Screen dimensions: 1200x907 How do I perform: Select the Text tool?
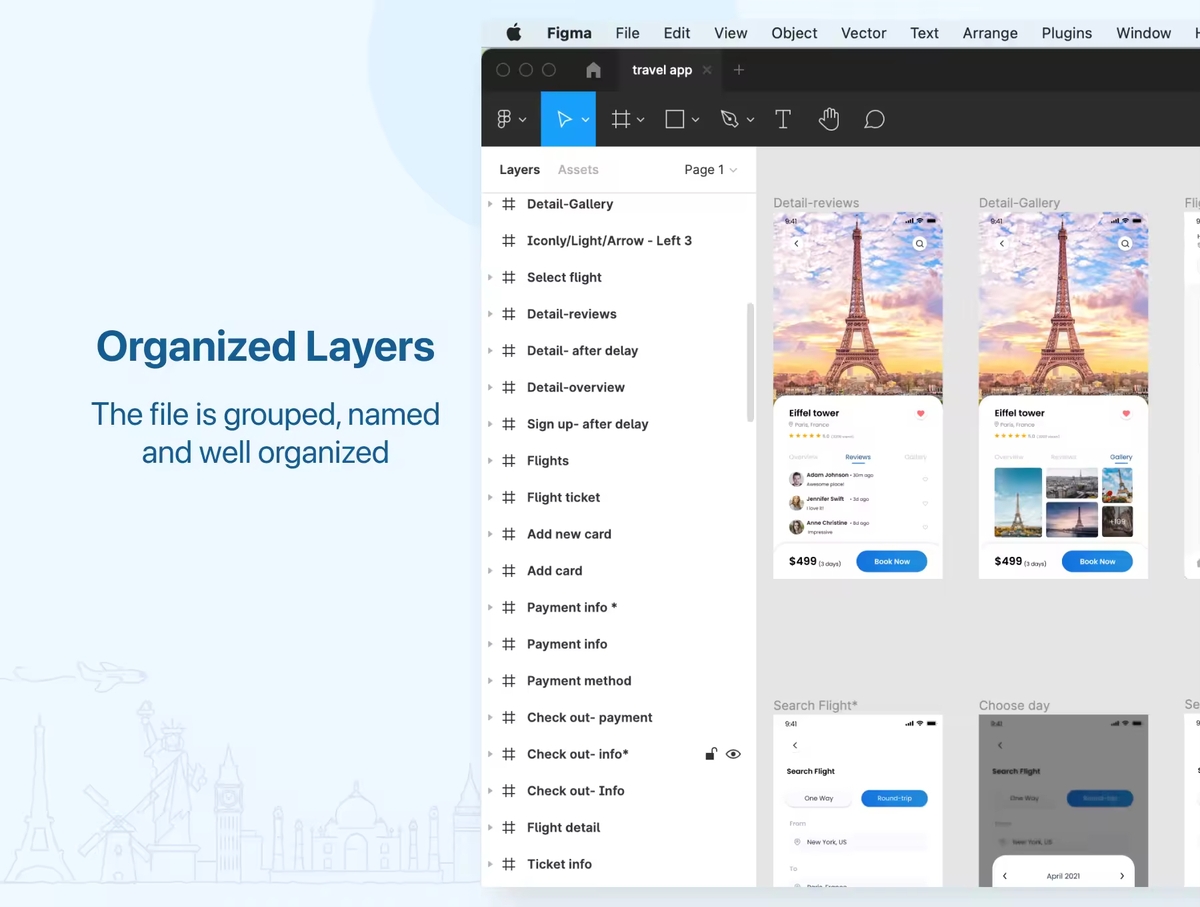click(783, 120)
